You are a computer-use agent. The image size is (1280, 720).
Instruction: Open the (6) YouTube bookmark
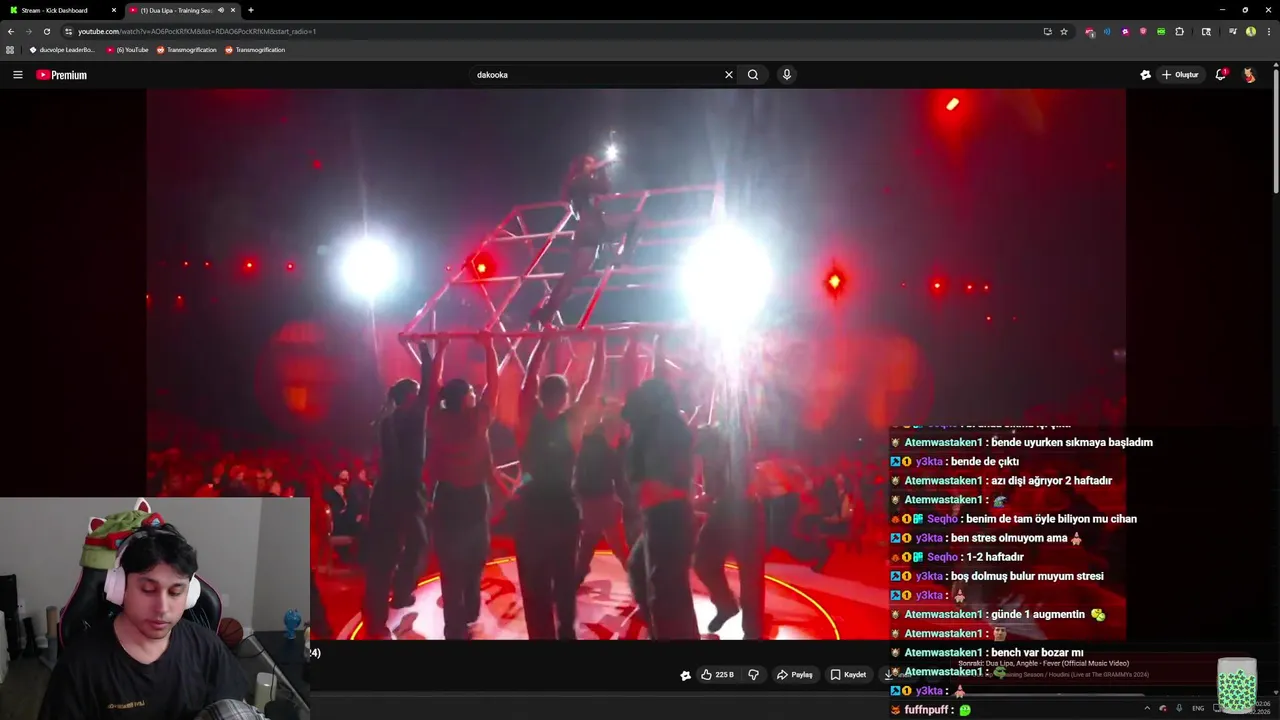(x=127, y=50)
